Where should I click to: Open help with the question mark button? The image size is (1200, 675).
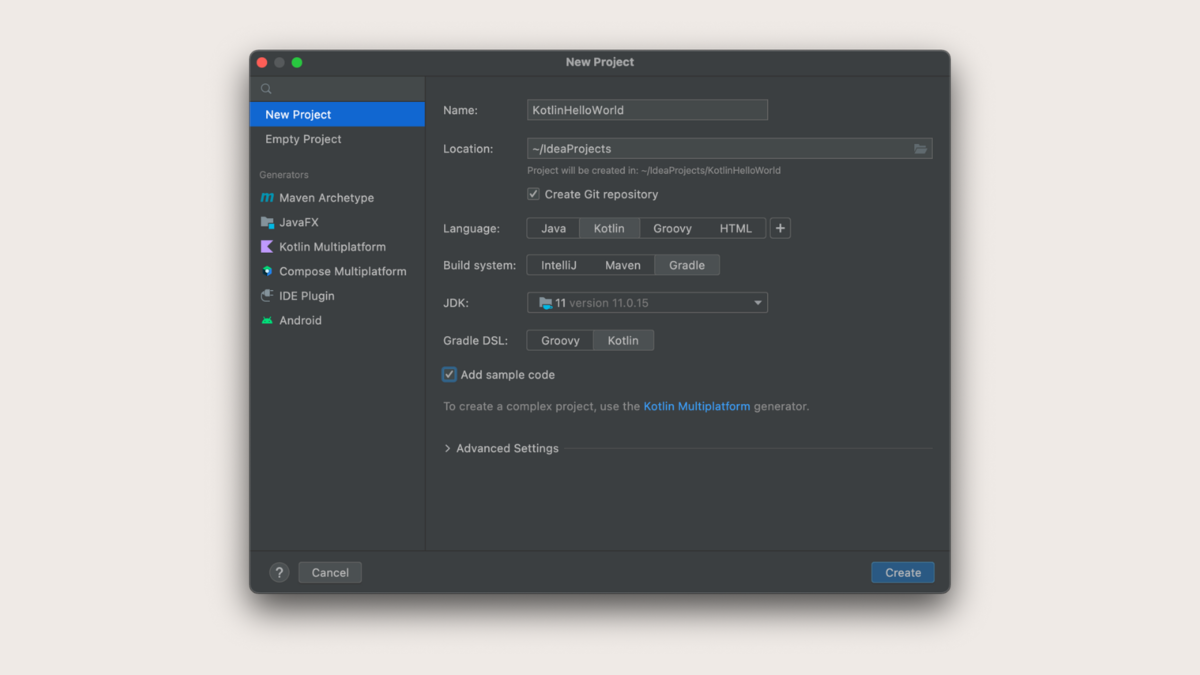click(279, 573)
